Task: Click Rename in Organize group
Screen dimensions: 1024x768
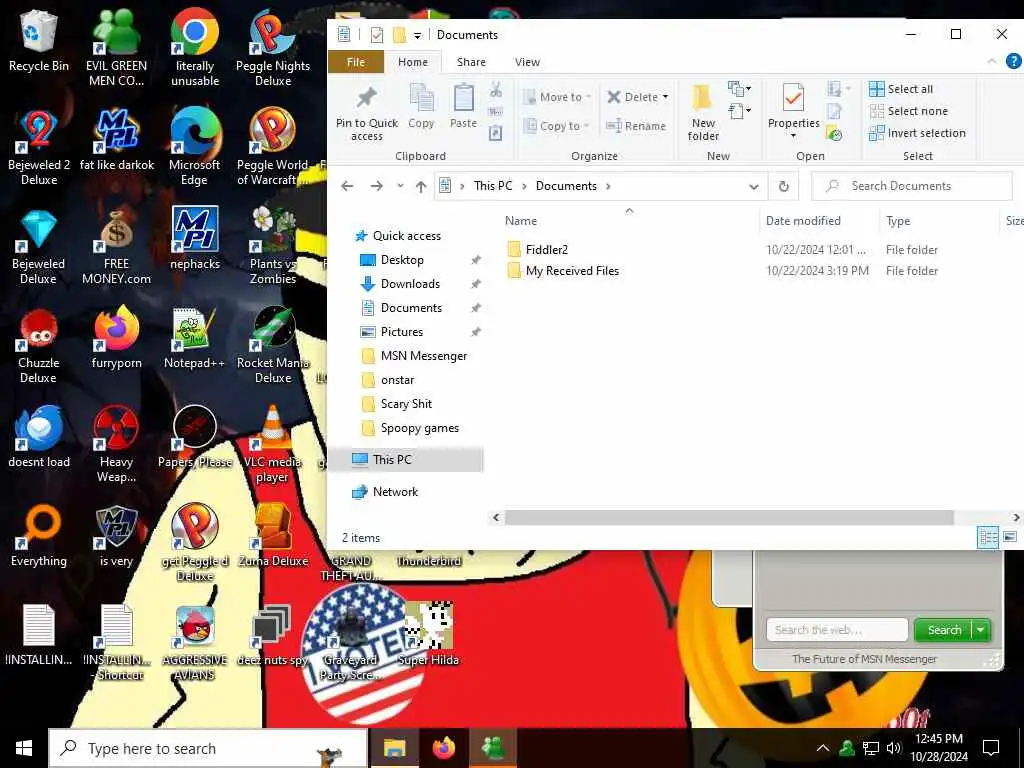Action: coord(636,125)
